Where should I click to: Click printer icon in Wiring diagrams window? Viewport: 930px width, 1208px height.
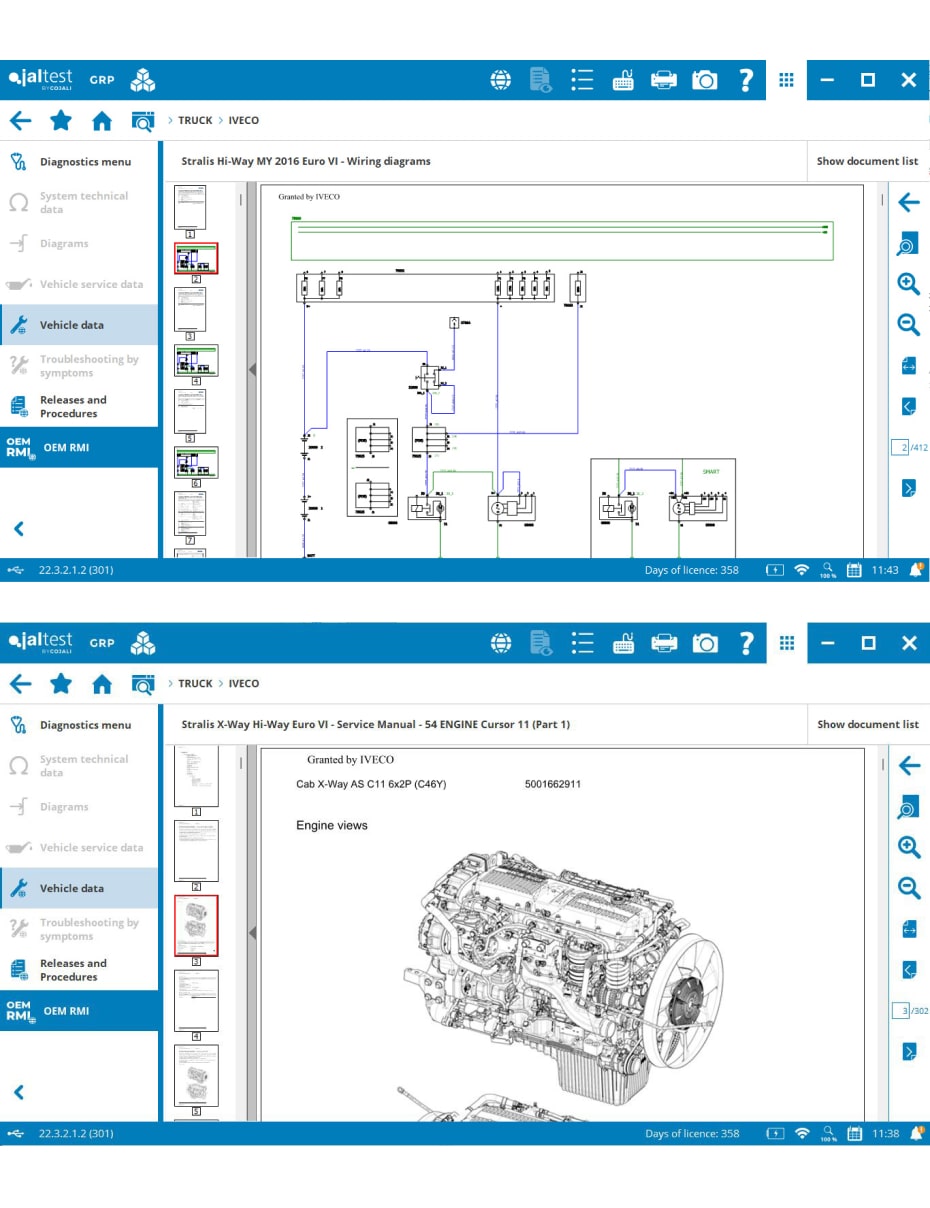664,80
